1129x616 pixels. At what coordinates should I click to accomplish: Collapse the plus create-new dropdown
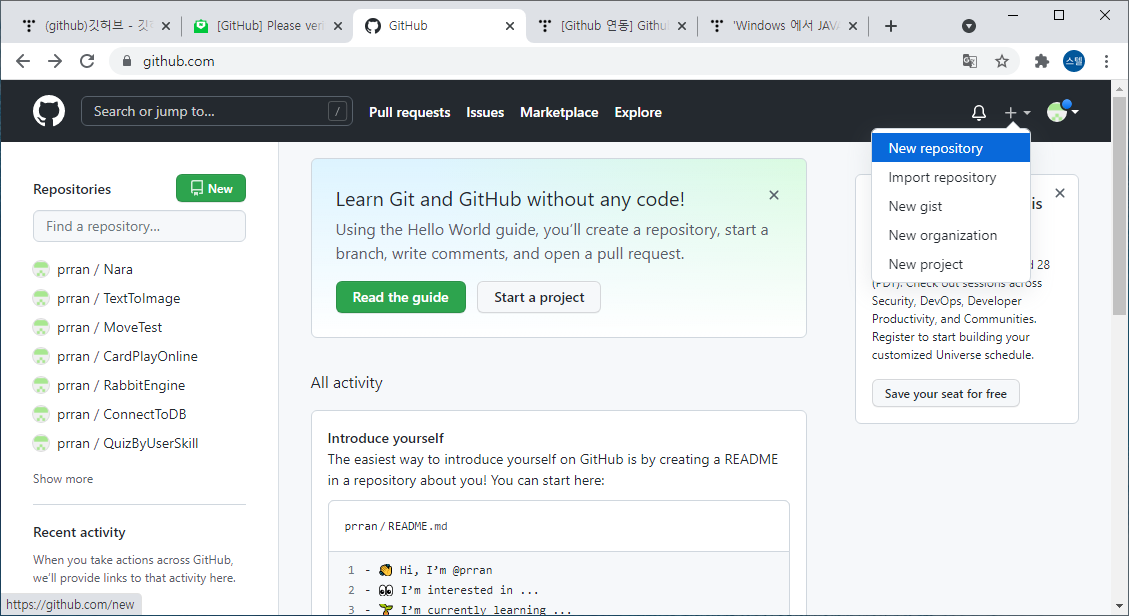pos(1017,112)
